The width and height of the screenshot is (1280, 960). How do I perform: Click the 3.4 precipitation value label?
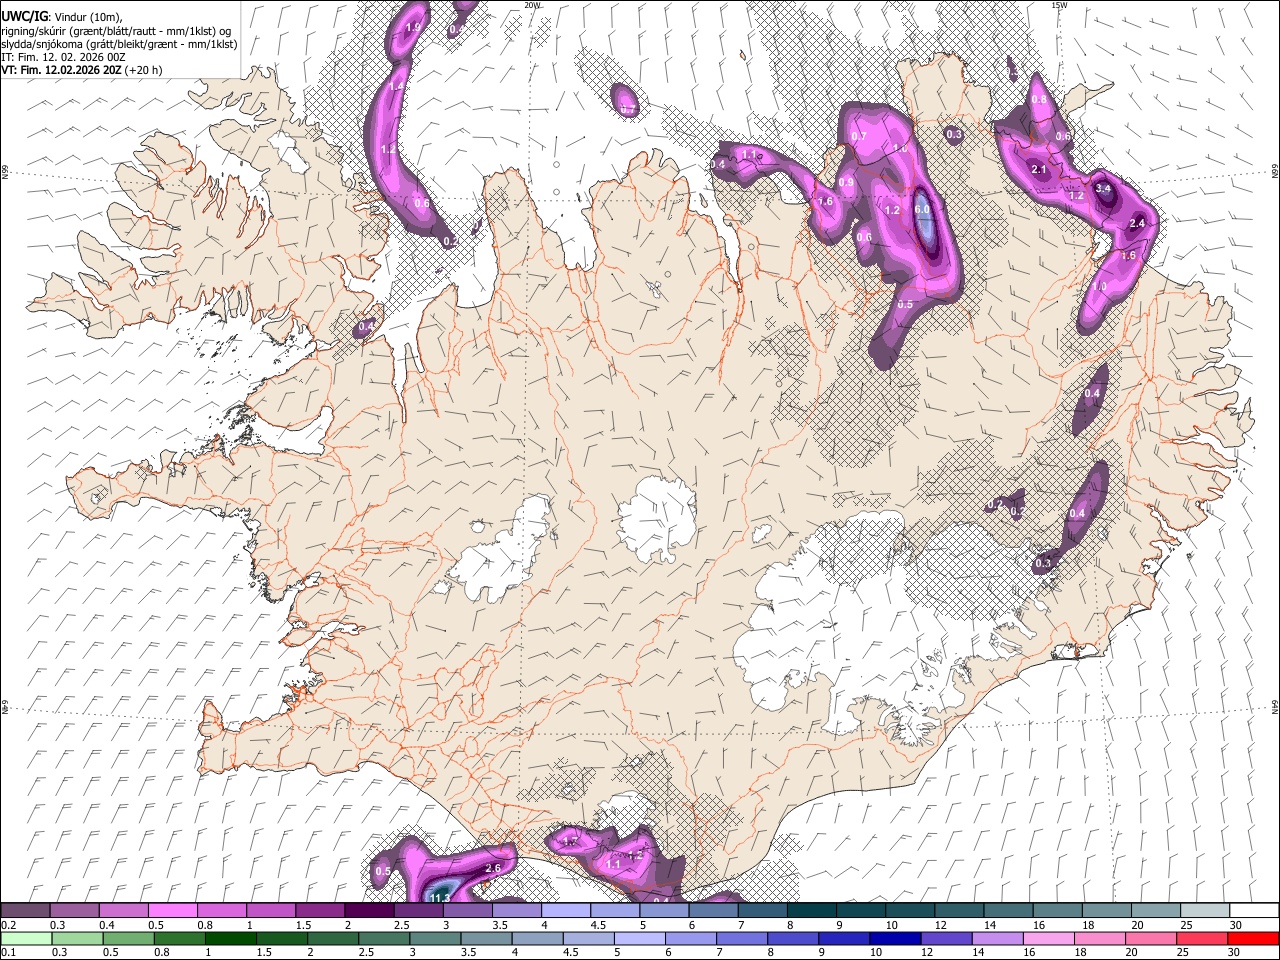1104,188
